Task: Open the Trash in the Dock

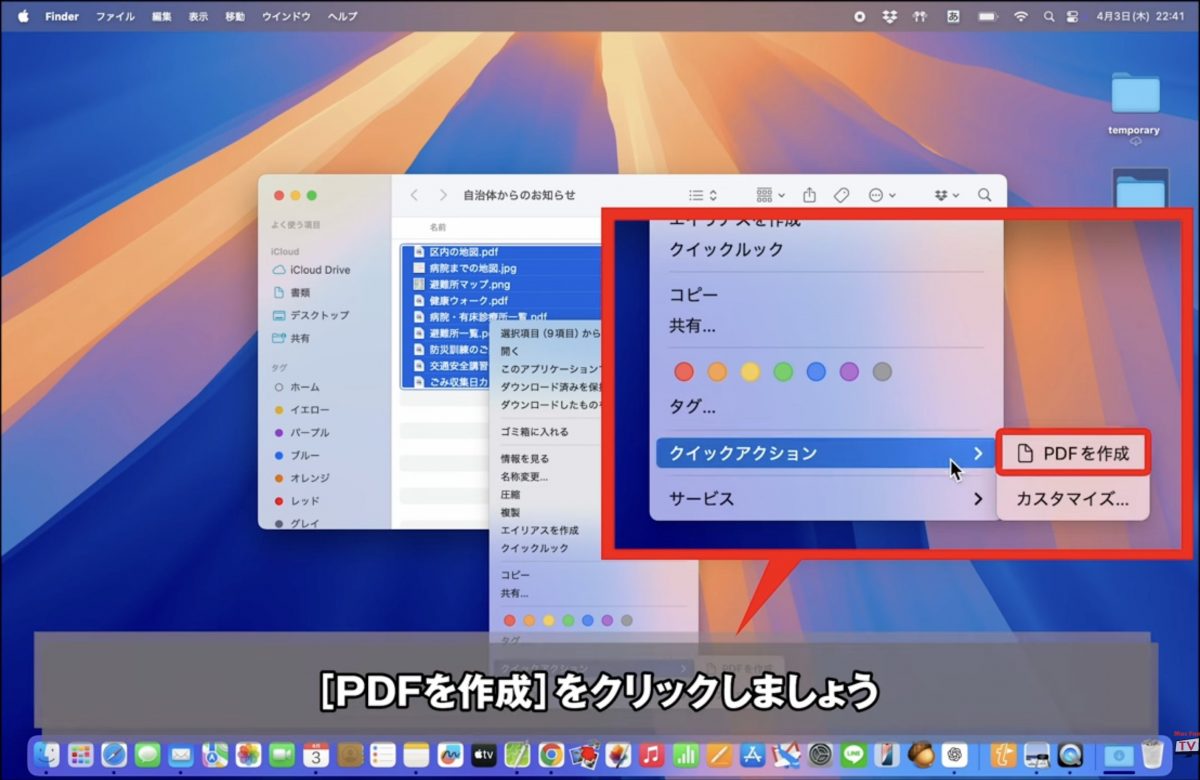Action: (1153, 755)
